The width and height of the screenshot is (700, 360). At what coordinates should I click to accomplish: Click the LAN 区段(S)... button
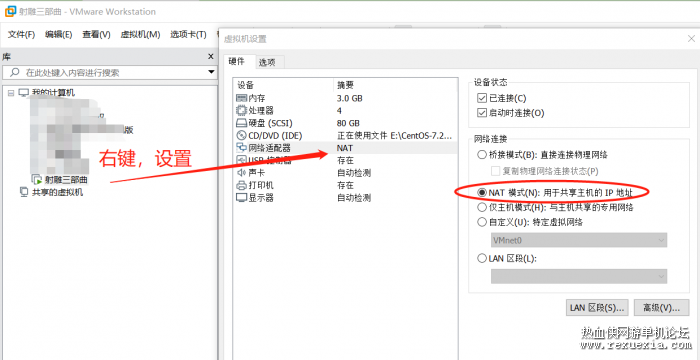tap(597, 308)
